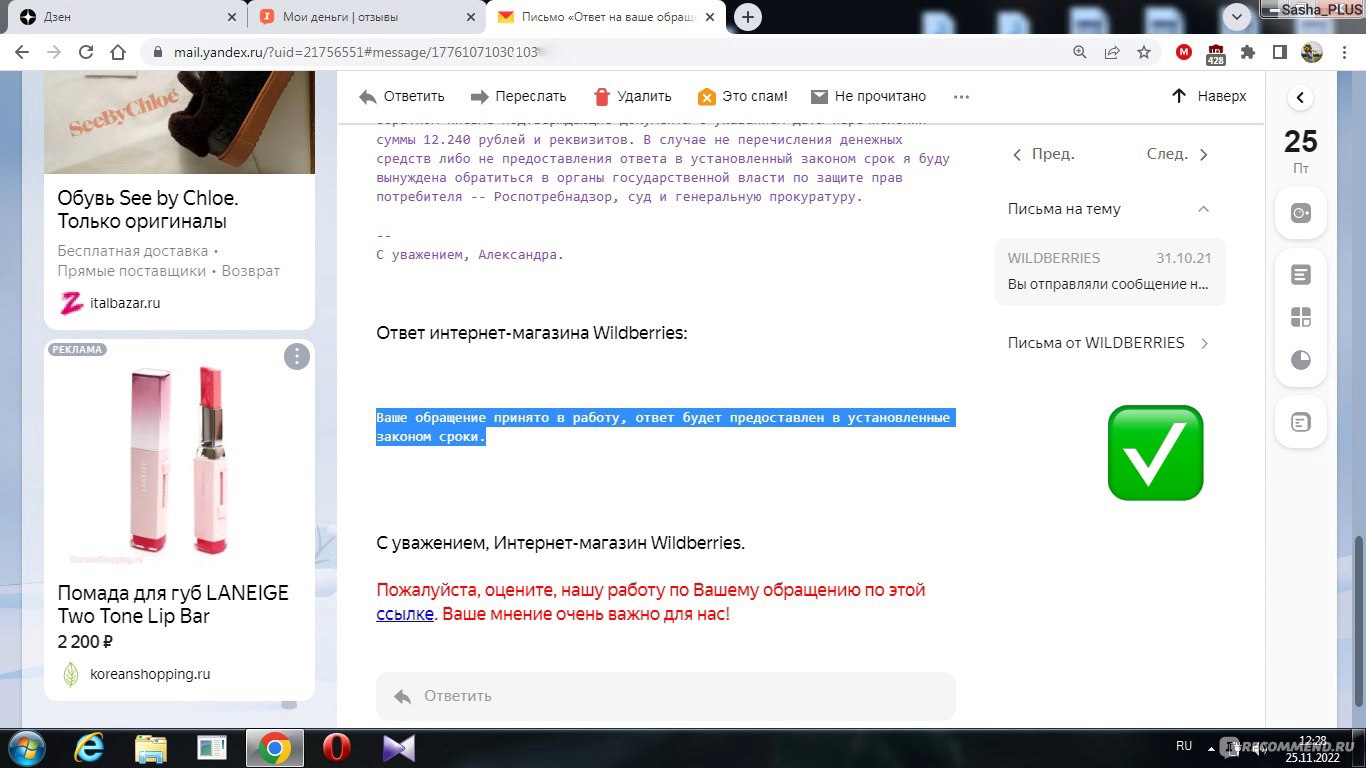Mark the email as spam
Viewport: 1366px width, 768px height.
tap(743, 96)
